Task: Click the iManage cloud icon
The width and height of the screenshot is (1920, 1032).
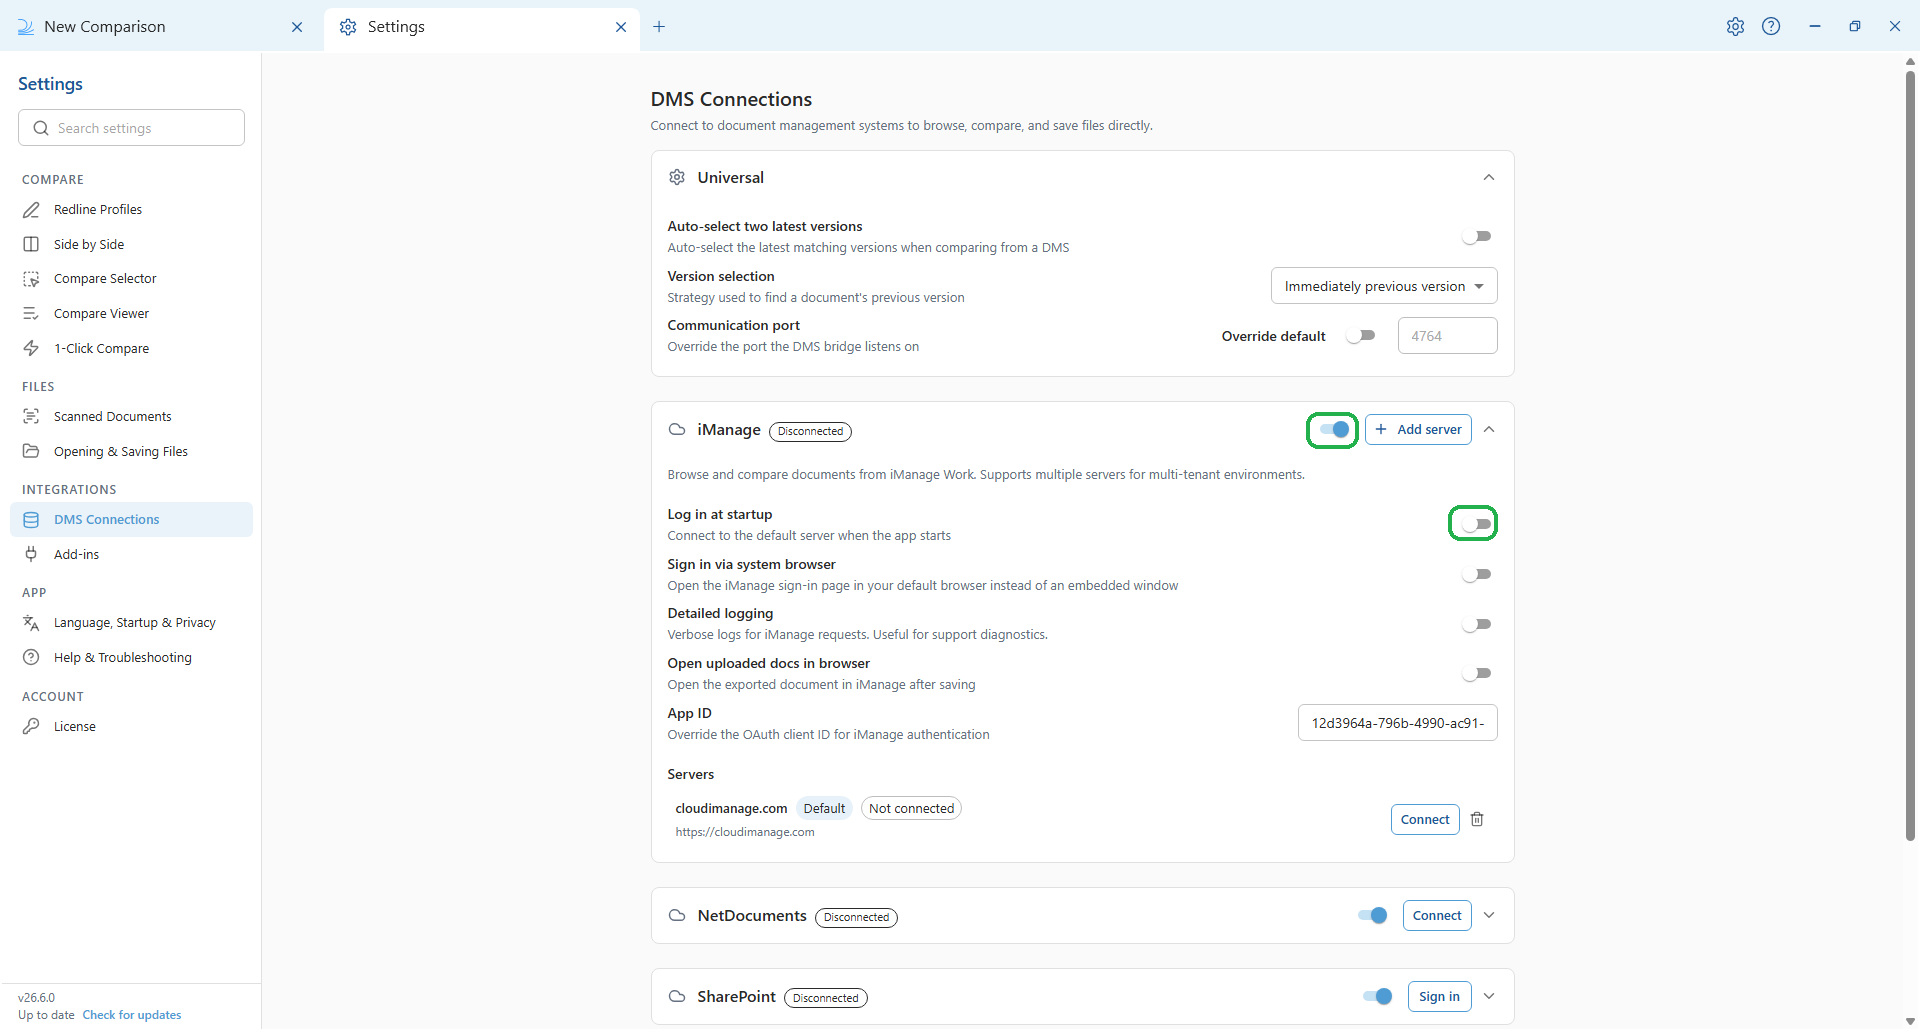Action: [x=677, y=430]
